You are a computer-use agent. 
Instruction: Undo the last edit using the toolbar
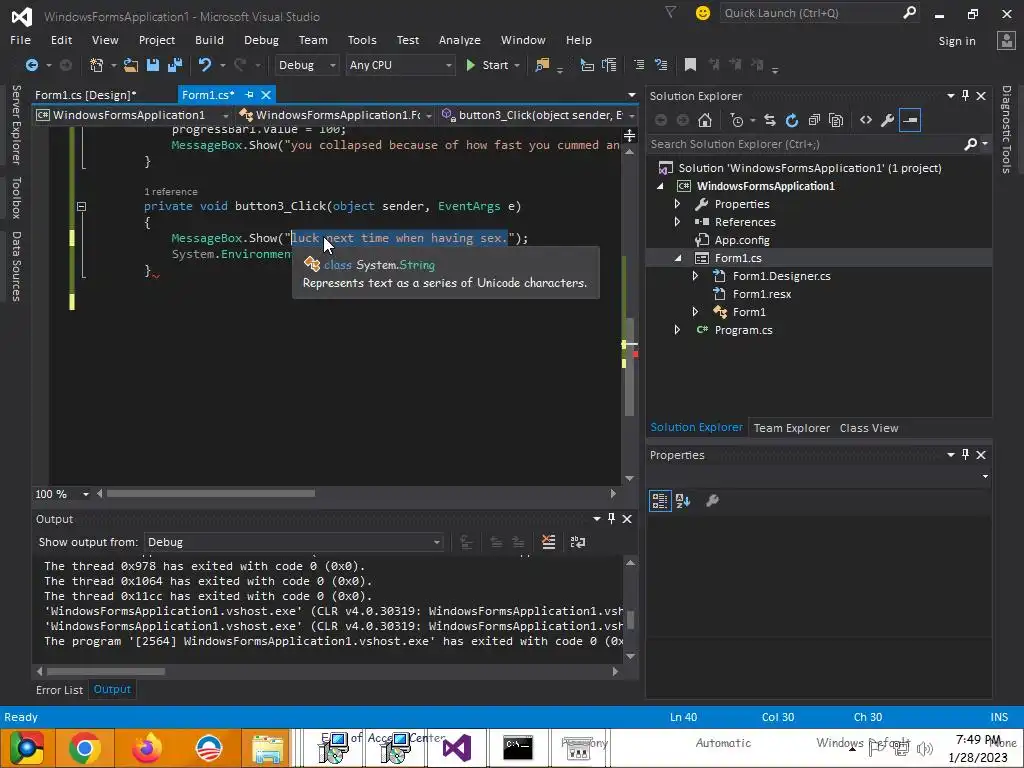pos(205,65)
